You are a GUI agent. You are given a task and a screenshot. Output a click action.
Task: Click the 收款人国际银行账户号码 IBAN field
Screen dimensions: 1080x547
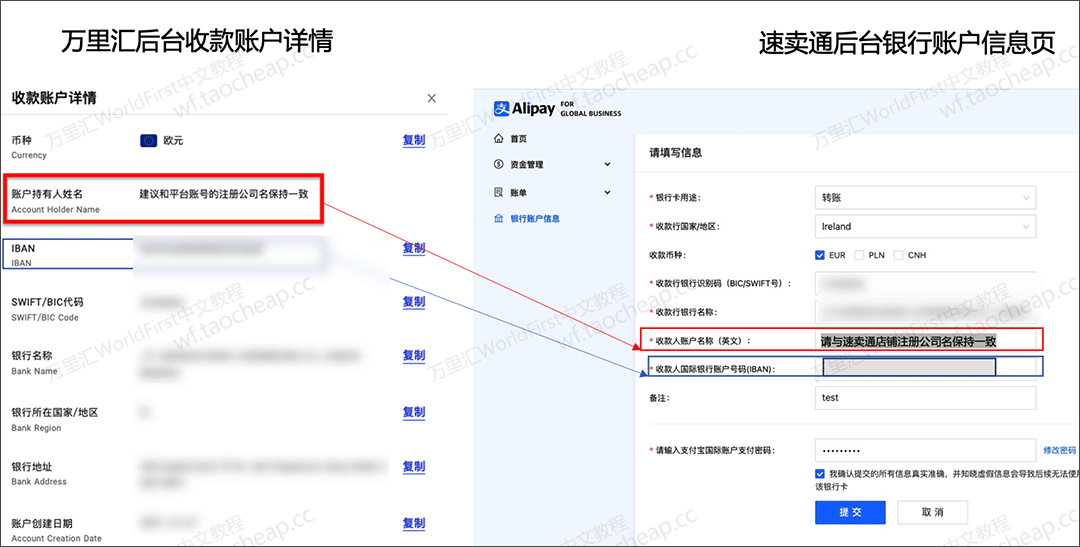(925, 368)
